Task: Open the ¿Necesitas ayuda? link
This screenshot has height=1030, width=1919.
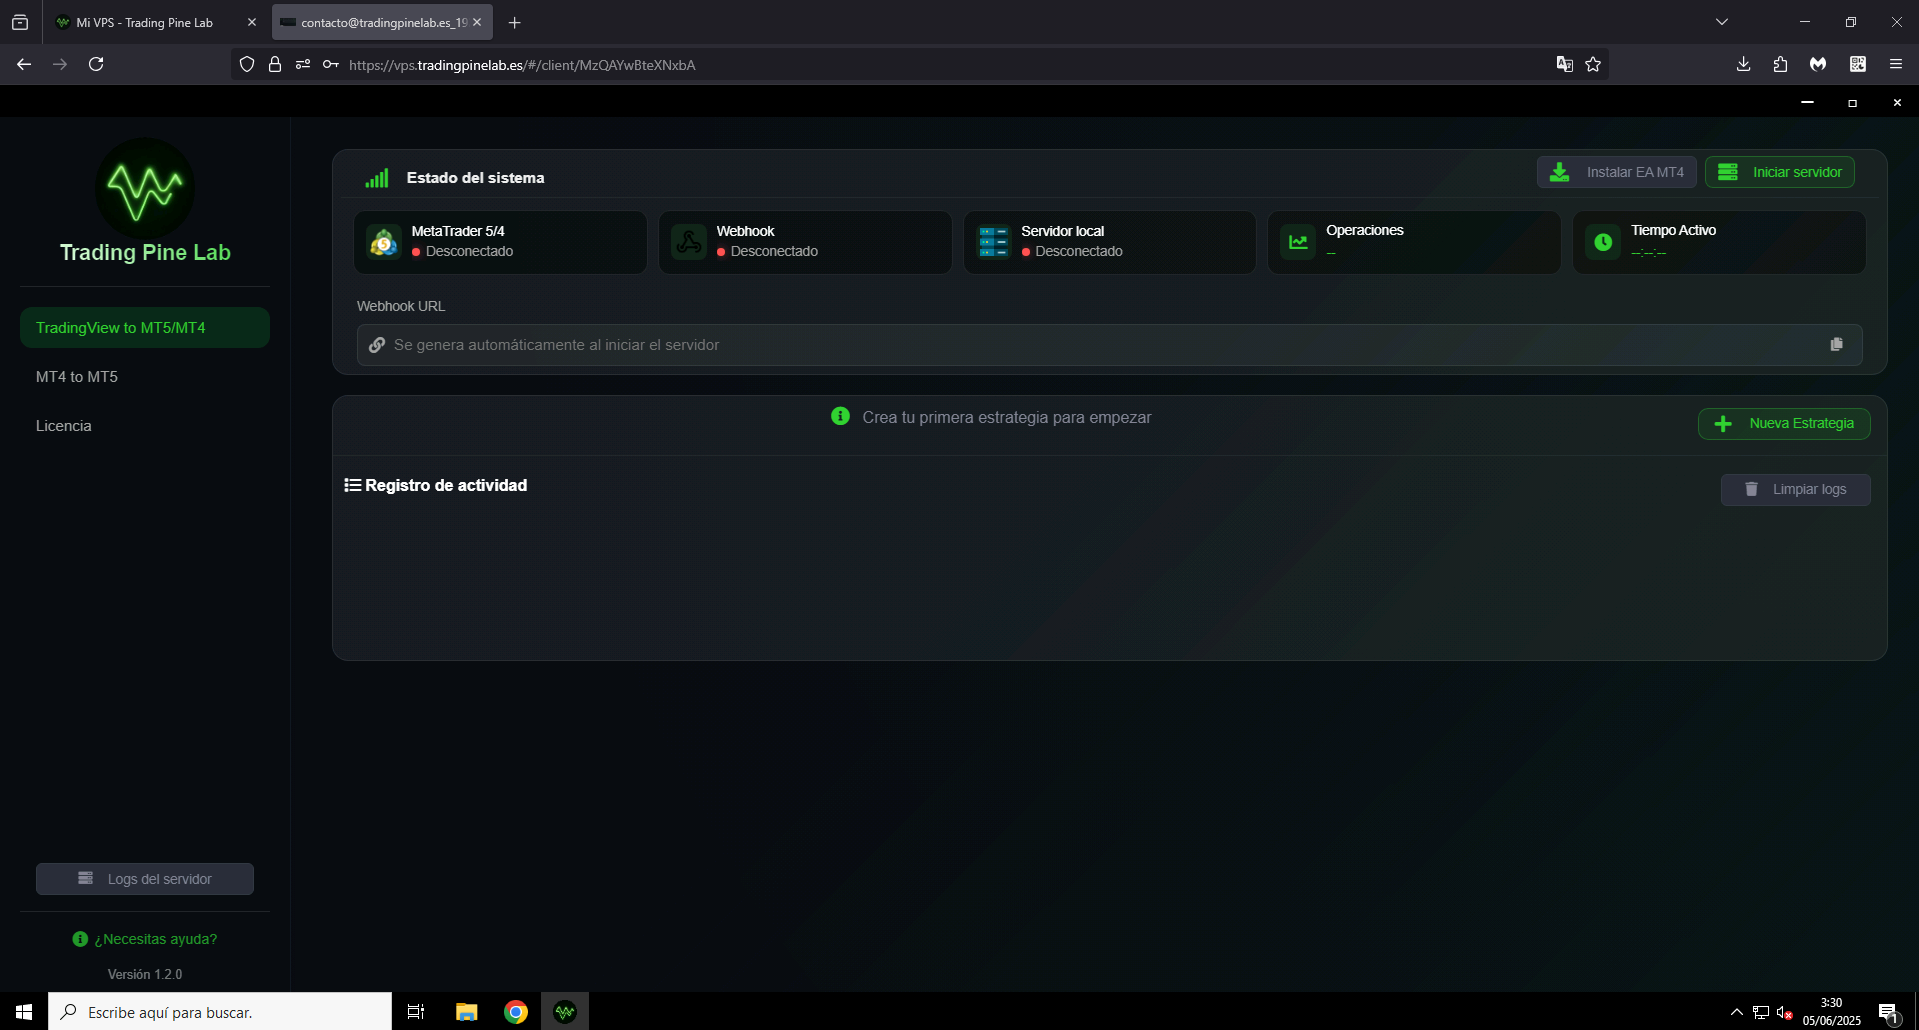Action: click(x=144, y=938)
